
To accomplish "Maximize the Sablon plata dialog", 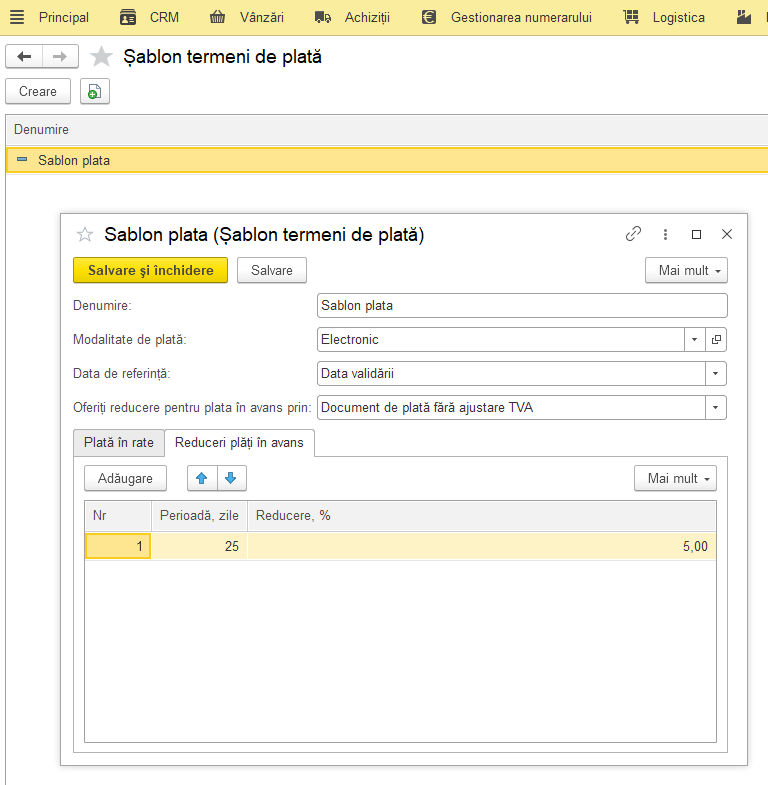I will click(x=696, y=234).
